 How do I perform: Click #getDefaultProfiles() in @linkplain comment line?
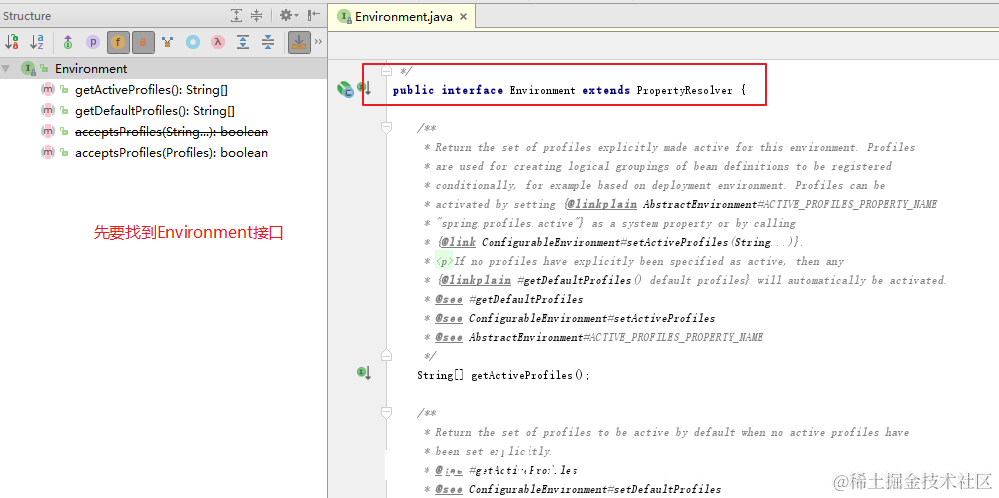579,280
